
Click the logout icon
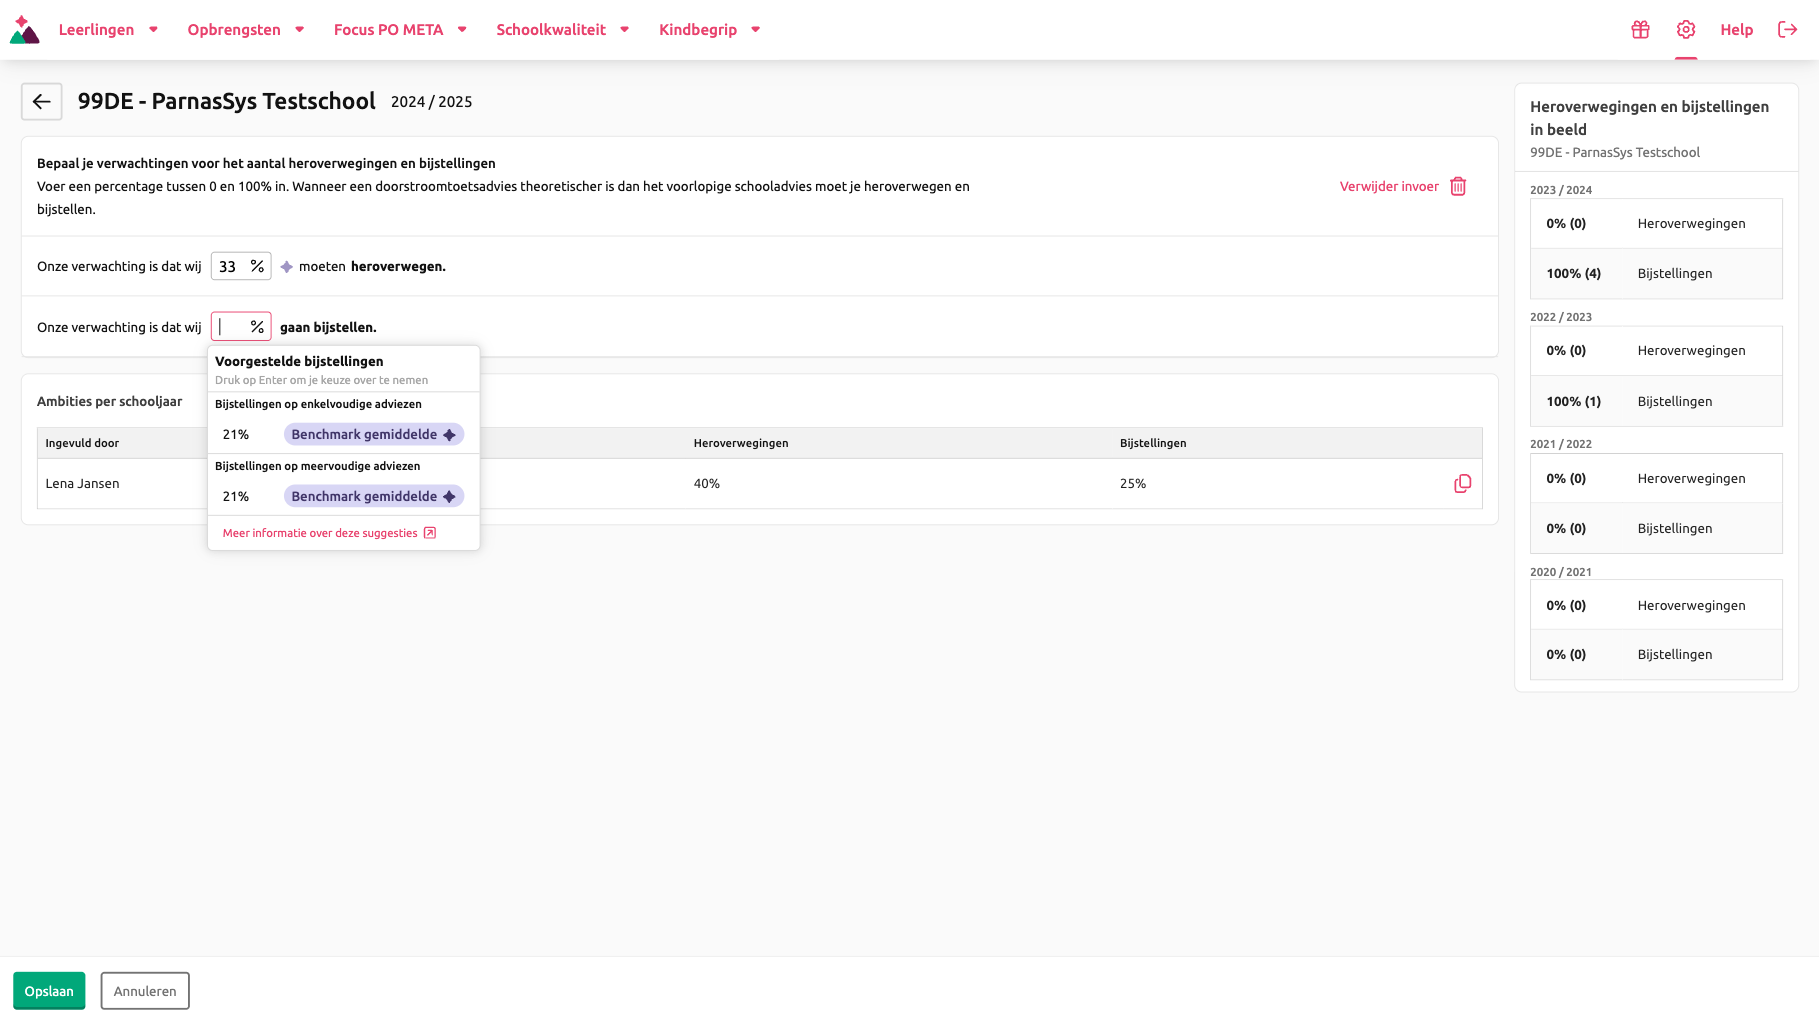click(1788, 30)
